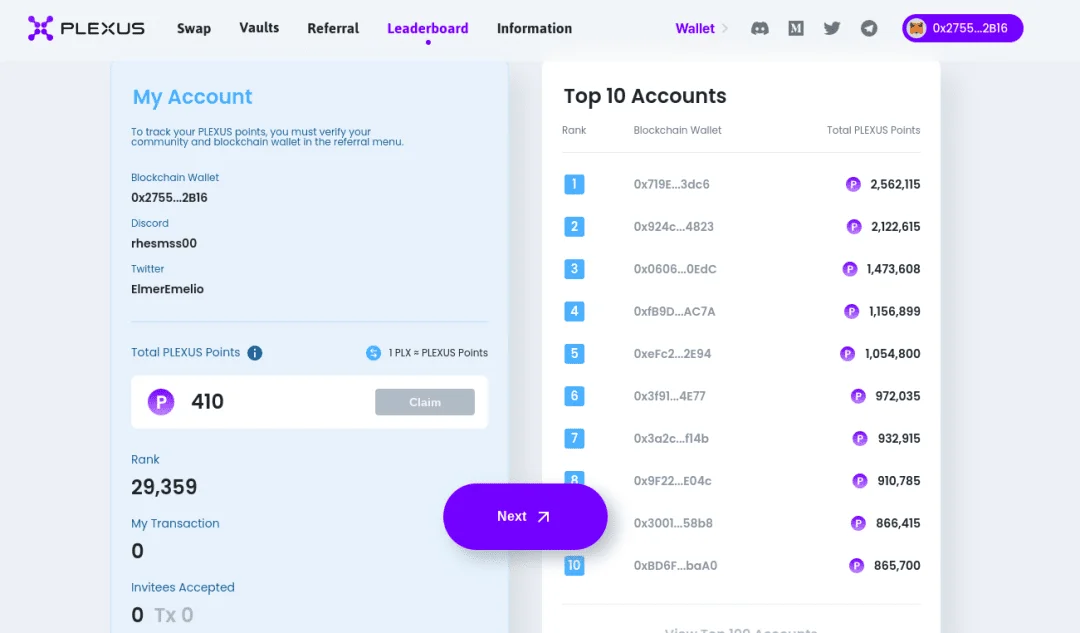Click the purple P coin icon next to 410
This screenshot has width=1080, height=633.
click(161, 402)
